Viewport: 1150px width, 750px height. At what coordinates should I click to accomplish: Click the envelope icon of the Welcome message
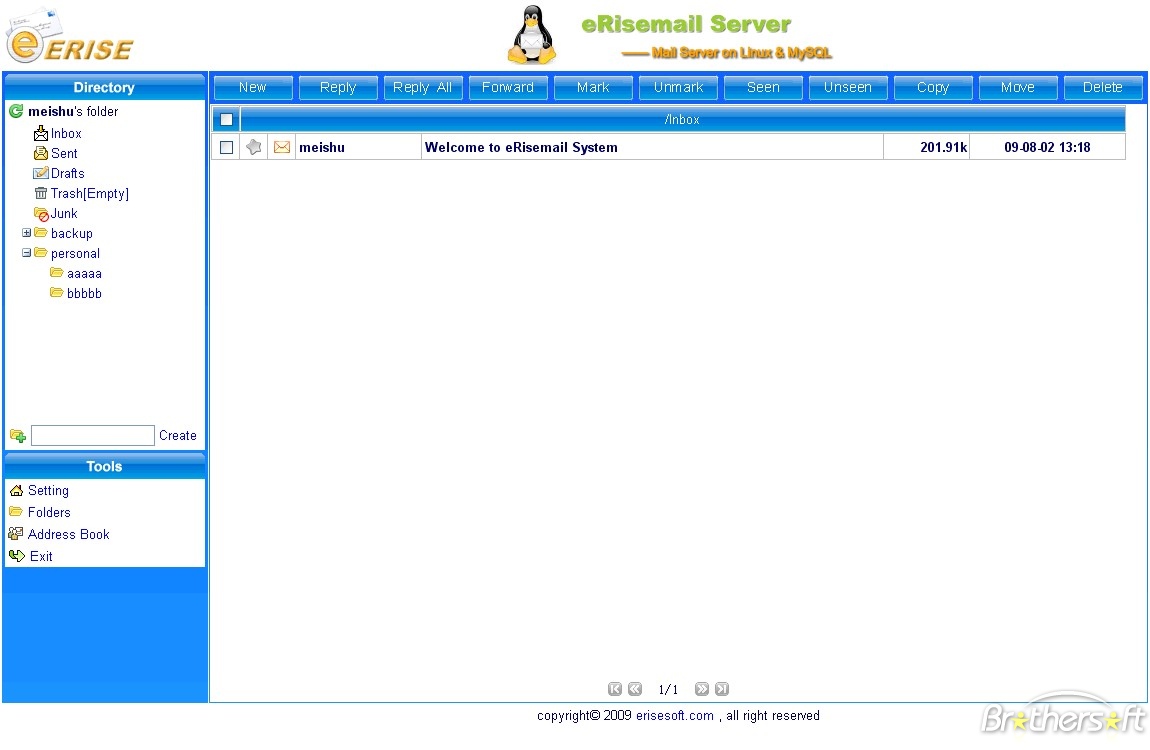pyautogui.click(x=282, y=147)
